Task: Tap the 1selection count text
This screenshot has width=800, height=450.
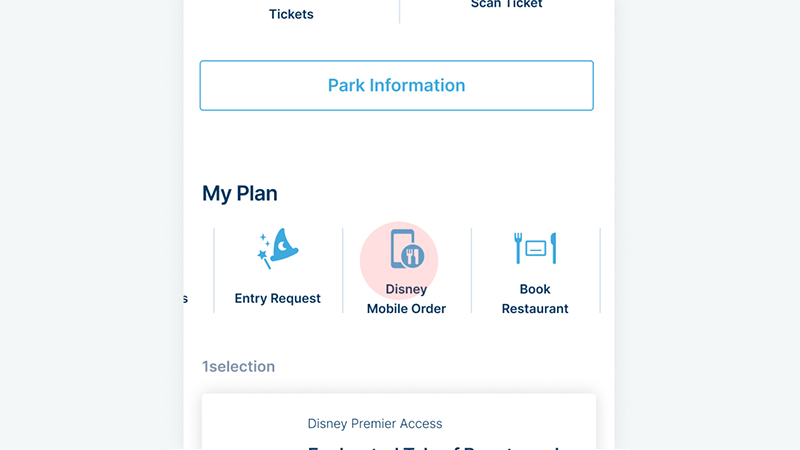Action: point(238,367)
